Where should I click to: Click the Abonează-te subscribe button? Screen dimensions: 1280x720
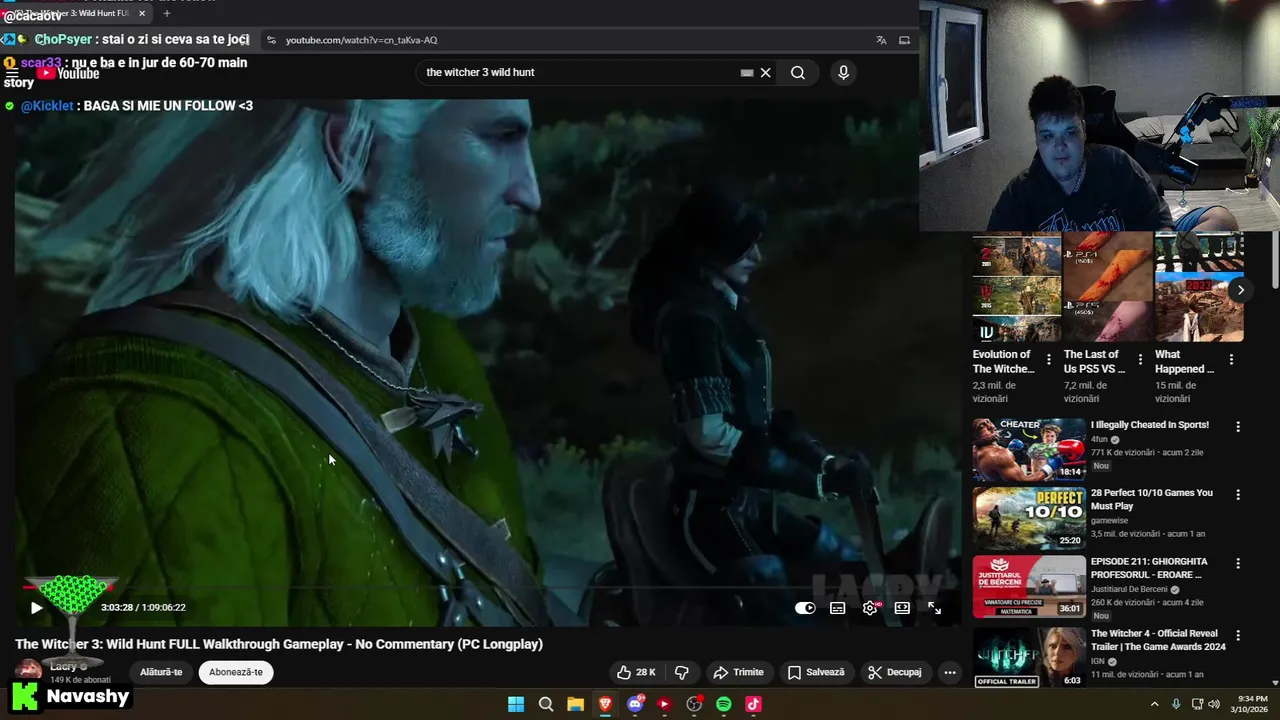(x=236, y=672)
